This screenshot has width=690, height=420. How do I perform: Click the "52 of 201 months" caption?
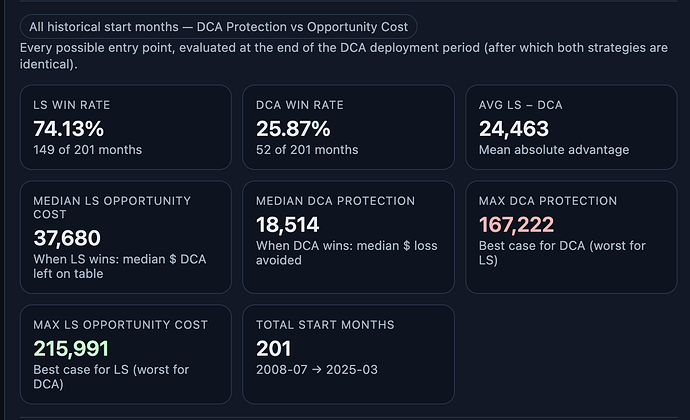pos(307,150)
